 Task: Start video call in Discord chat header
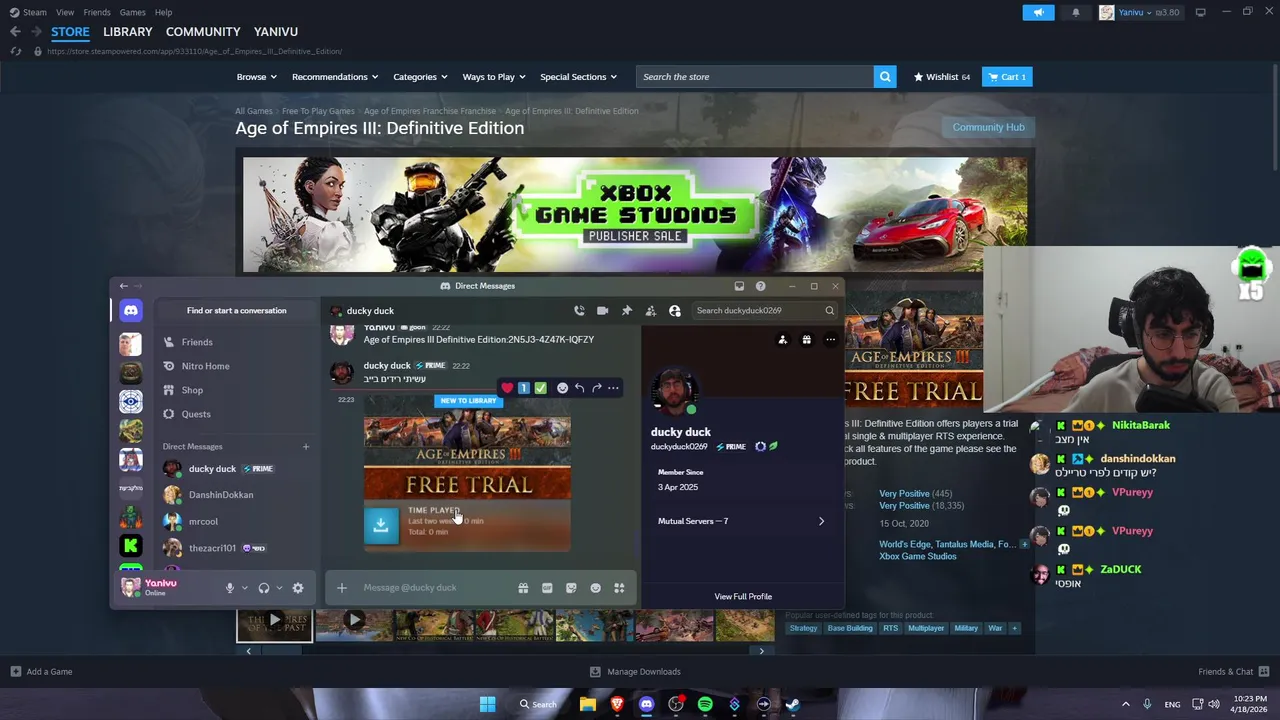pyautogui.click(x=602, y=311)
